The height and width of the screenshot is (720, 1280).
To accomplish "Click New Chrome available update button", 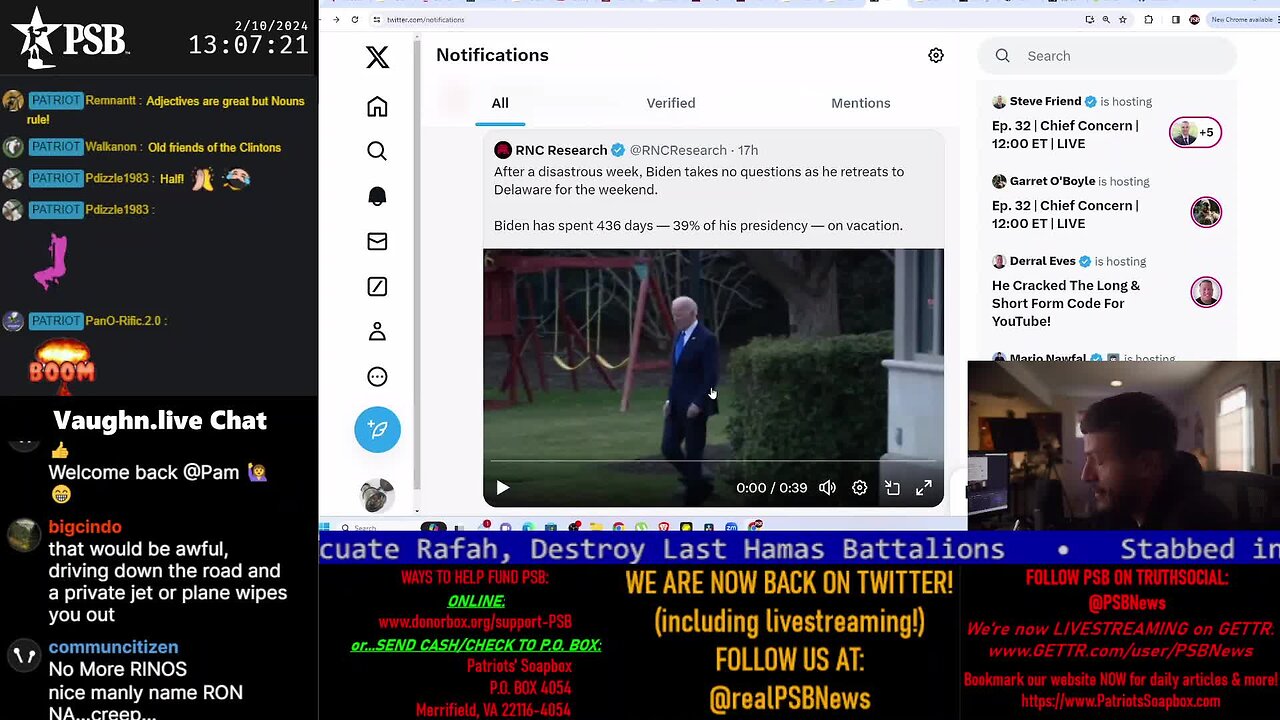I will click(1242, 19).
